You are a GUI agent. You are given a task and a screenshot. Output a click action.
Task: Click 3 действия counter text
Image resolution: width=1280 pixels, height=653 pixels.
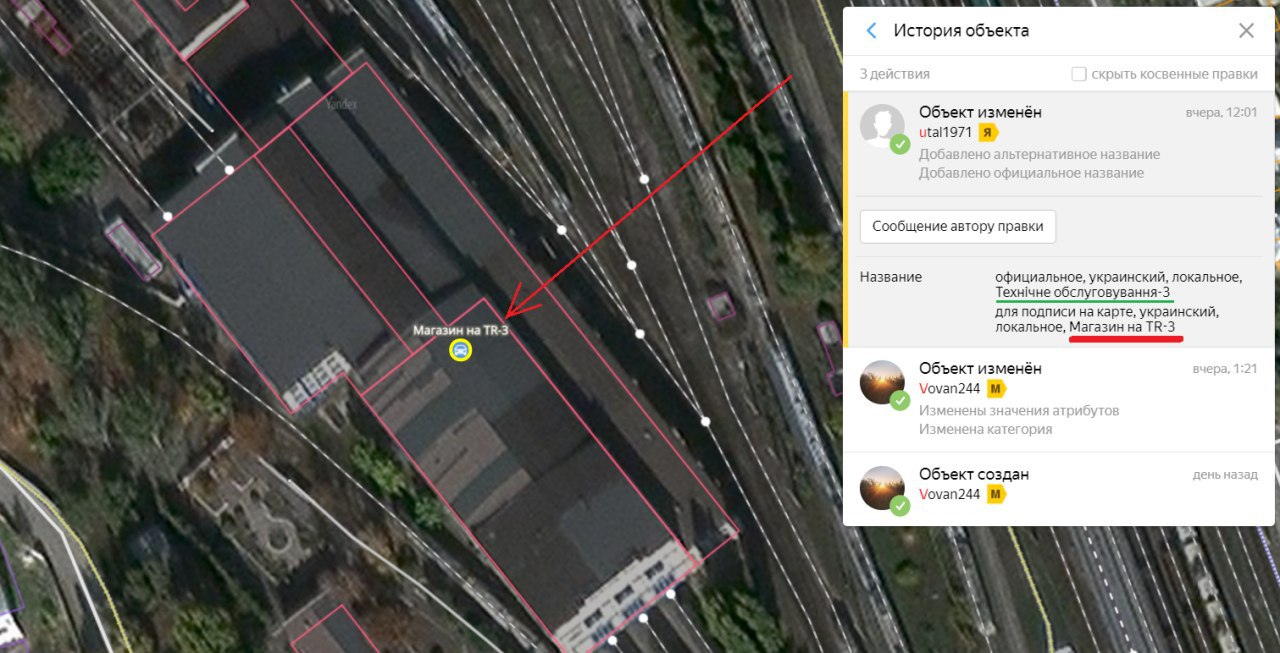tap(894, 74)
